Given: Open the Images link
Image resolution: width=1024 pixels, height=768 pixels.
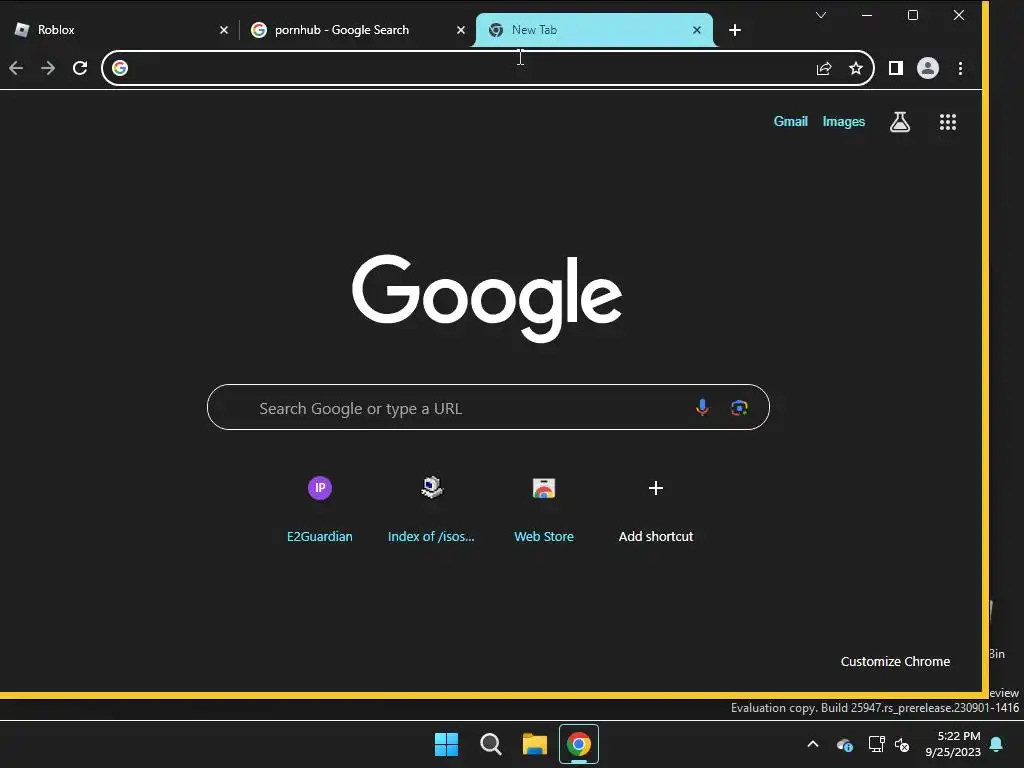Looking at the screenshot, I should (843, 121).
